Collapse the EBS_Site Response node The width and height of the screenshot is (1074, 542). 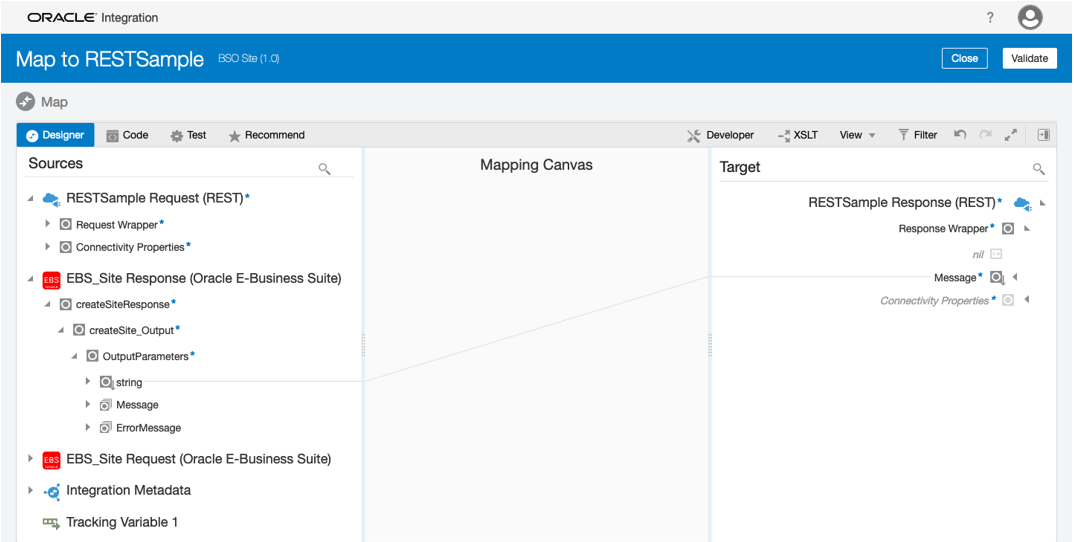point(30,279)
